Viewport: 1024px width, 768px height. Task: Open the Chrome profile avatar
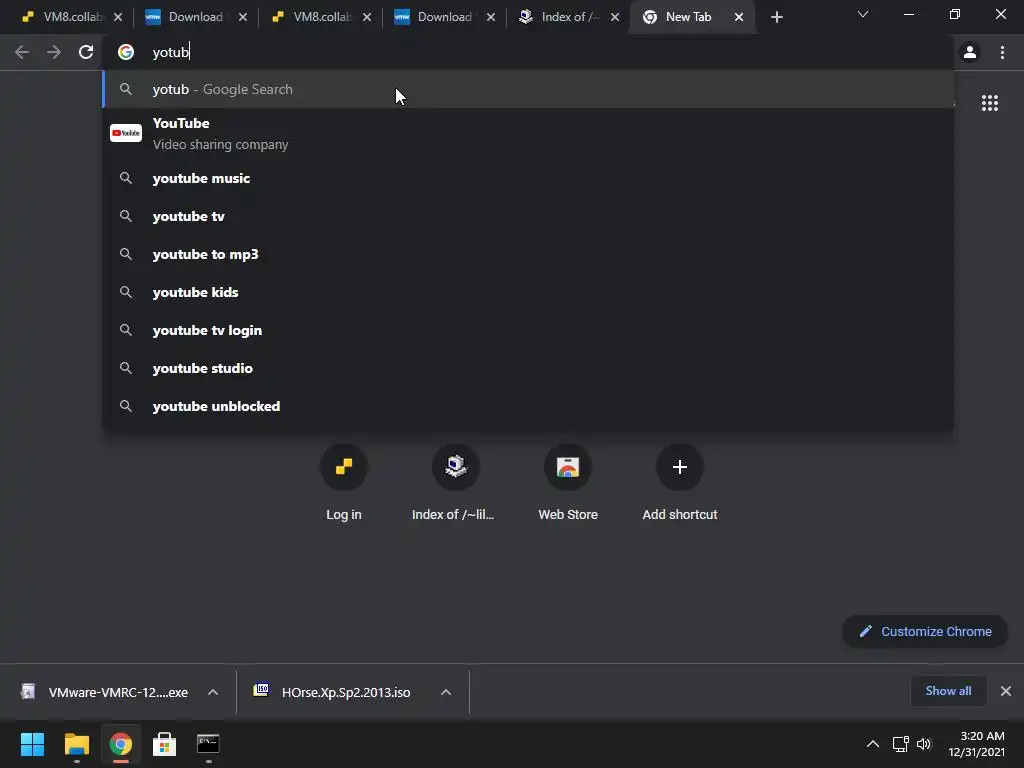pyautogui.click(x=970, y=52)
